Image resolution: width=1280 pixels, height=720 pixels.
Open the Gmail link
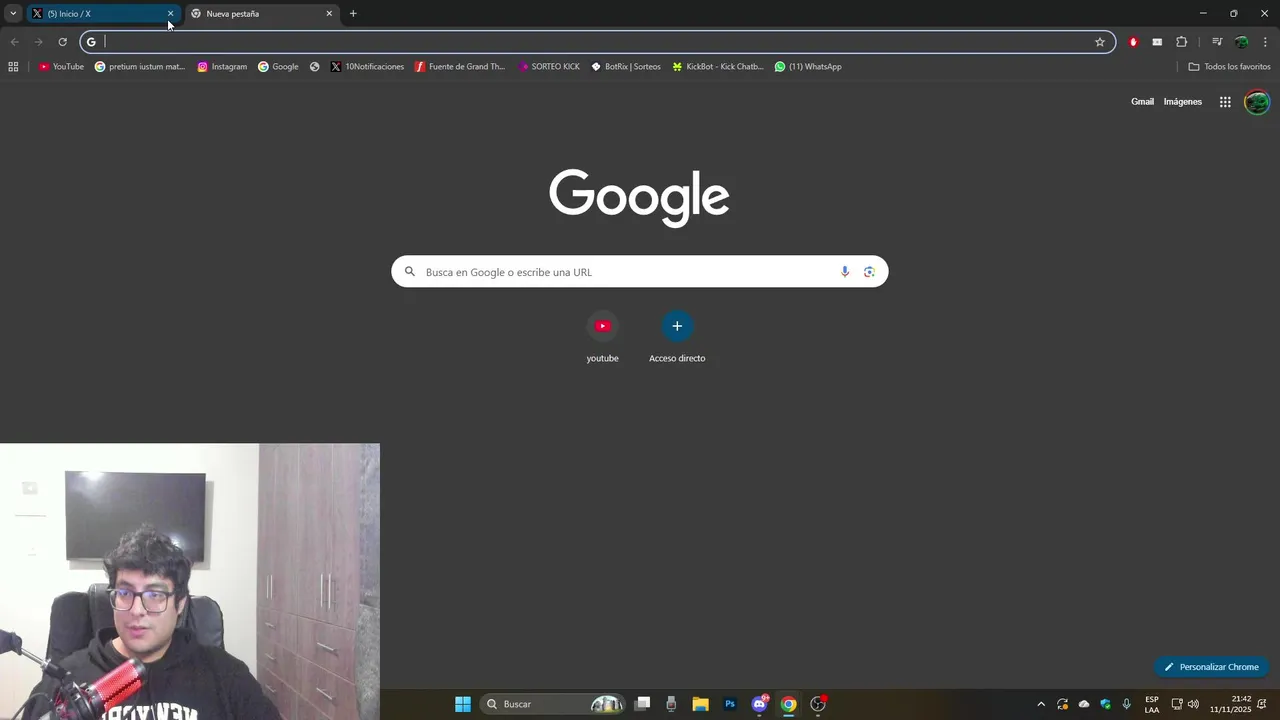coord(1142,102)
